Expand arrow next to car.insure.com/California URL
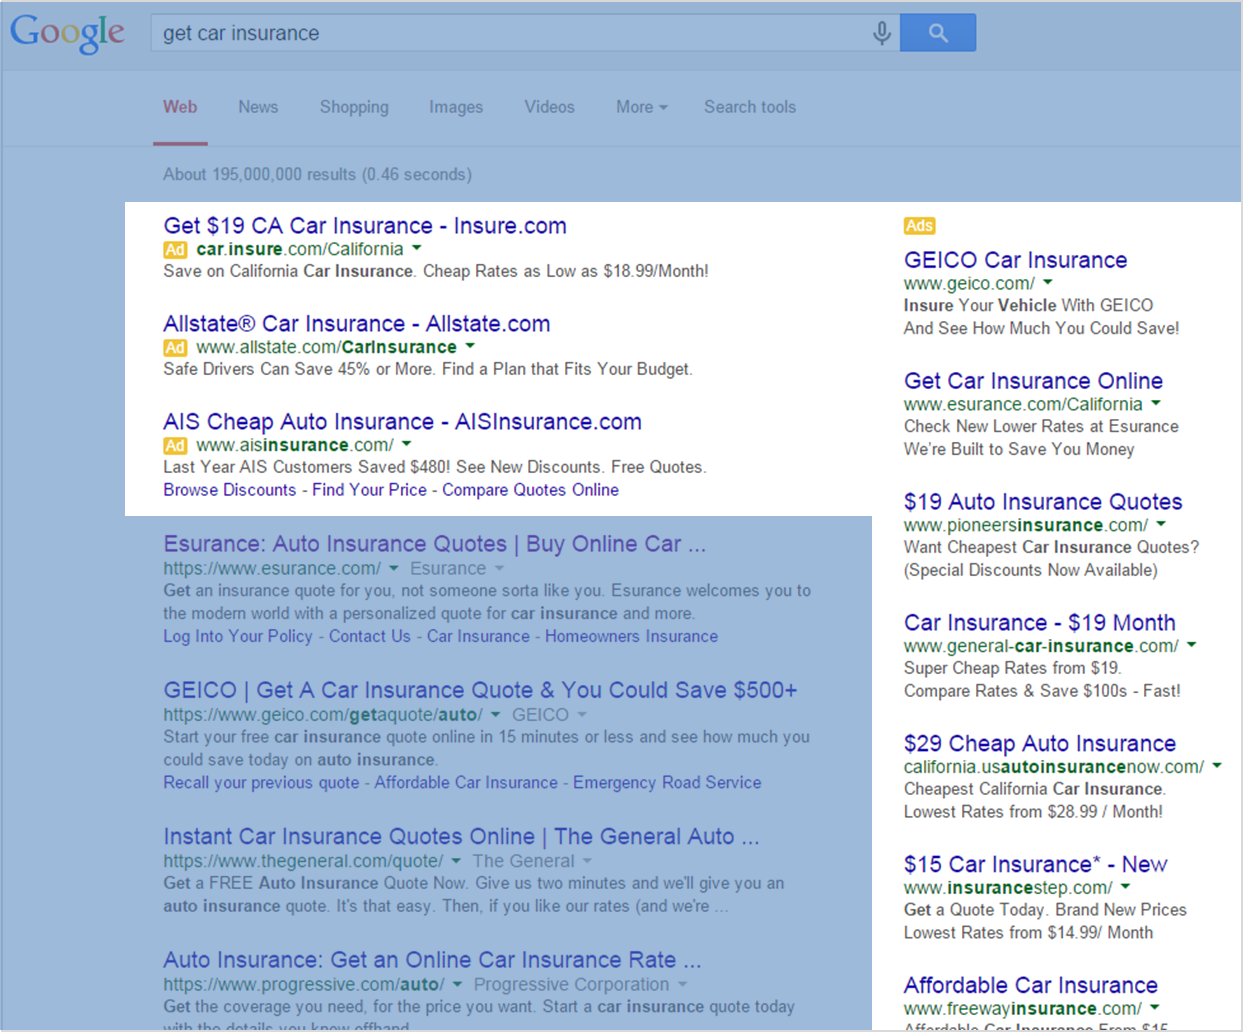The width and height of the screenshot is (1243, 1032). (x=417, y=248)
